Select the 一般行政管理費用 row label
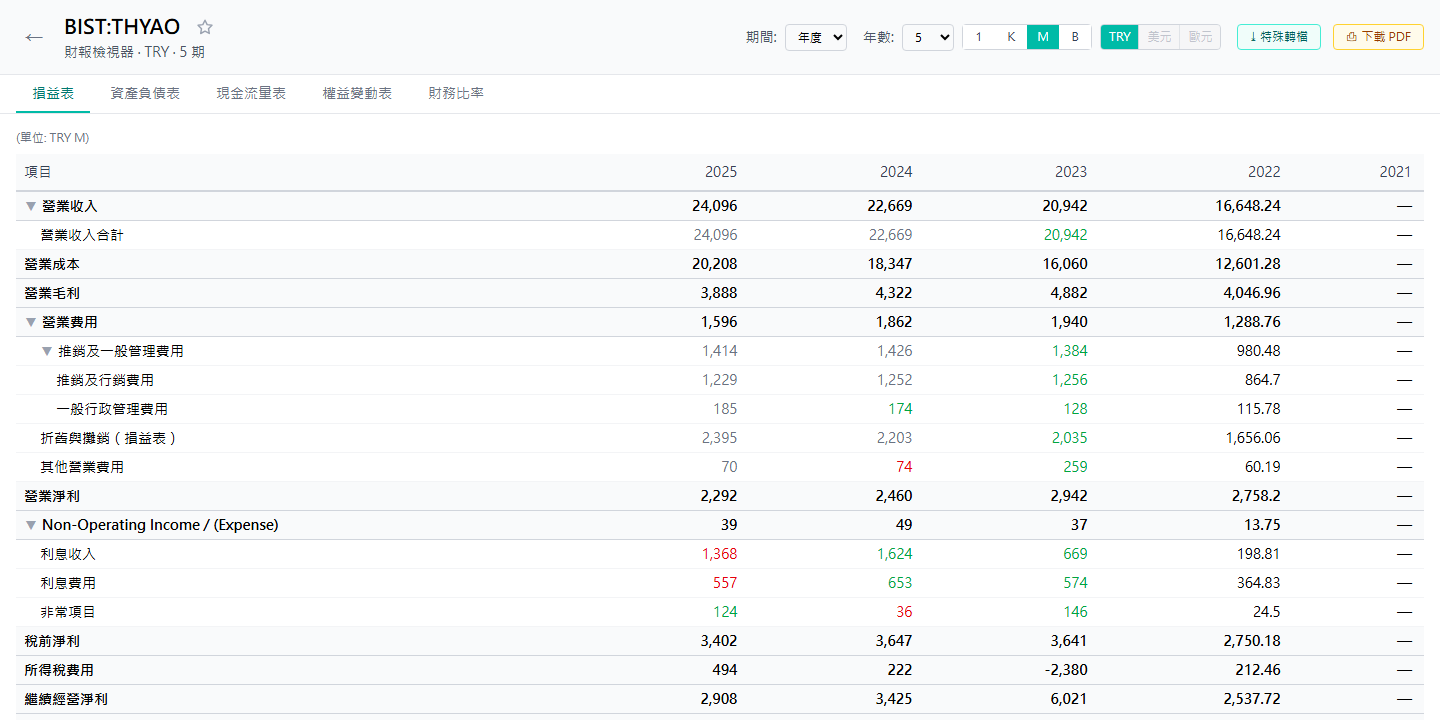The image size is (1440, 720). [112, 409]
